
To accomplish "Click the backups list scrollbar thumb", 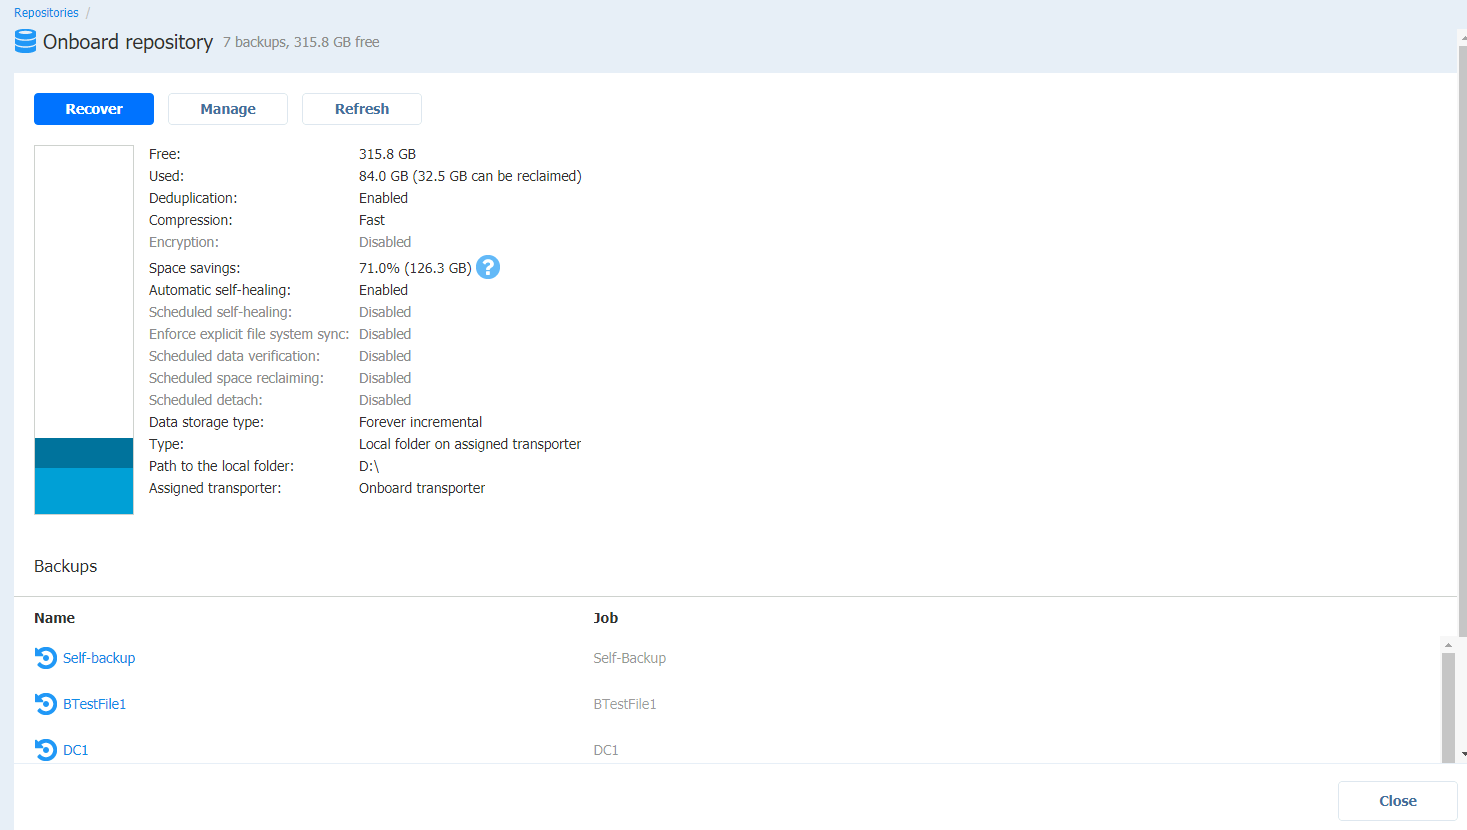I will click(x=1448, y=706).
